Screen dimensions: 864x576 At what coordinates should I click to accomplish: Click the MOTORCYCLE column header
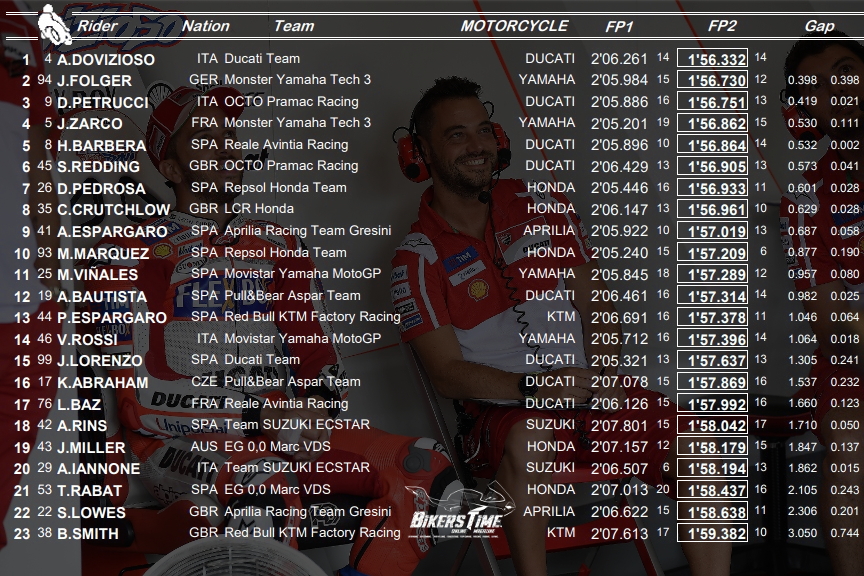[x=514, y=26]
